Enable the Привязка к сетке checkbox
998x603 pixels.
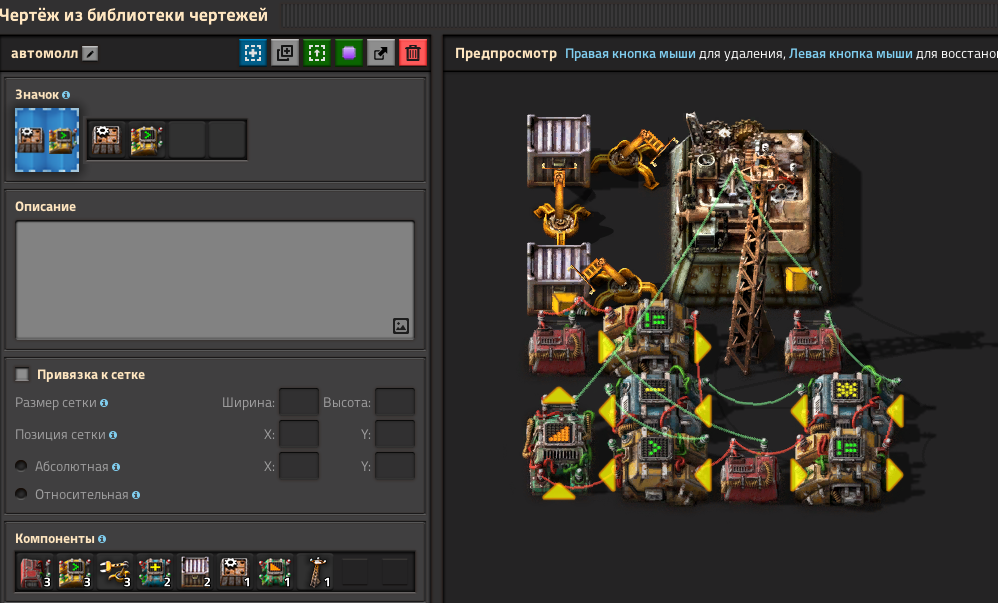[x=22, y=374]
